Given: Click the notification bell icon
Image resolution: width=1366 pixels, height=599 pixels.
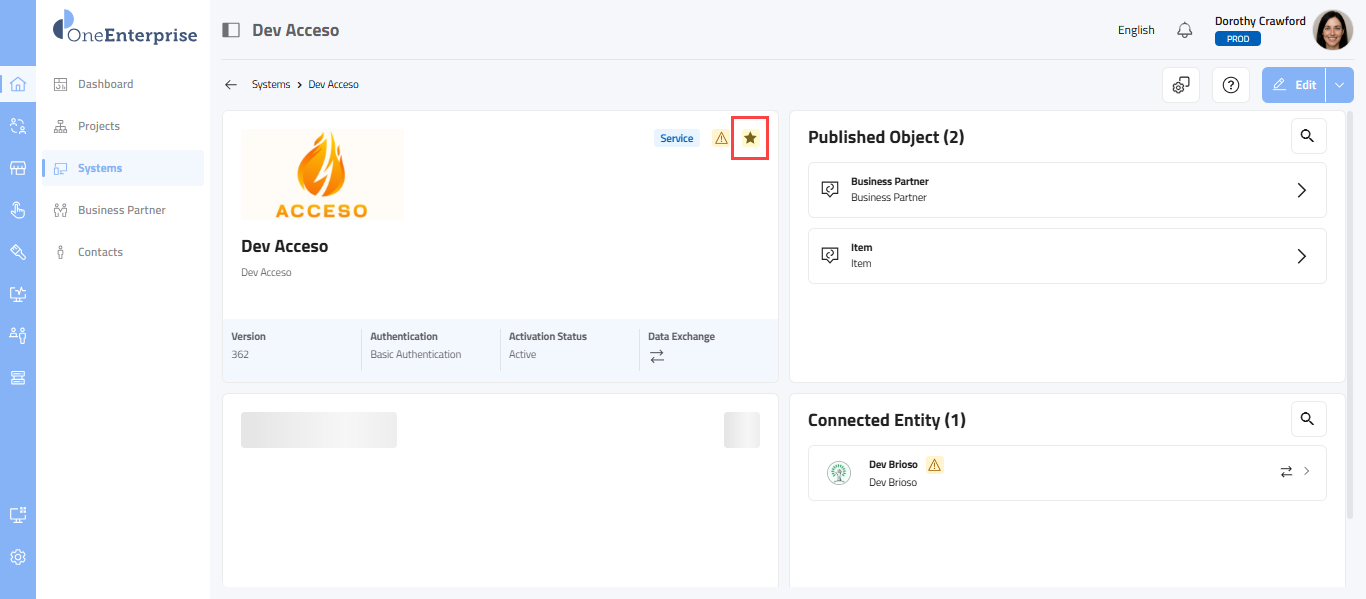Looking at the screenshot, I should pos(1185,30).
